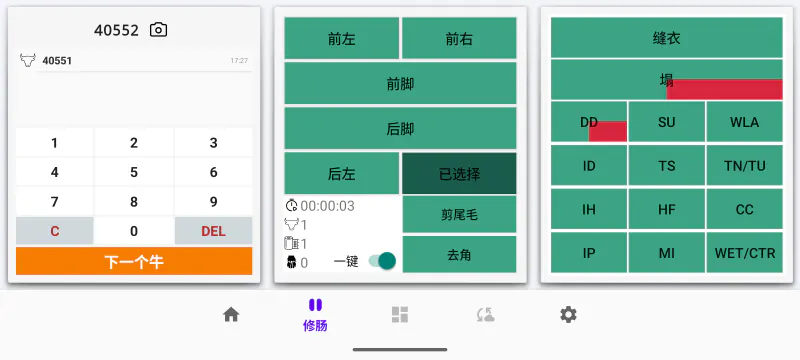Choose the DD lesion button
Screen dimensions: 800x360
coord(589,122)
